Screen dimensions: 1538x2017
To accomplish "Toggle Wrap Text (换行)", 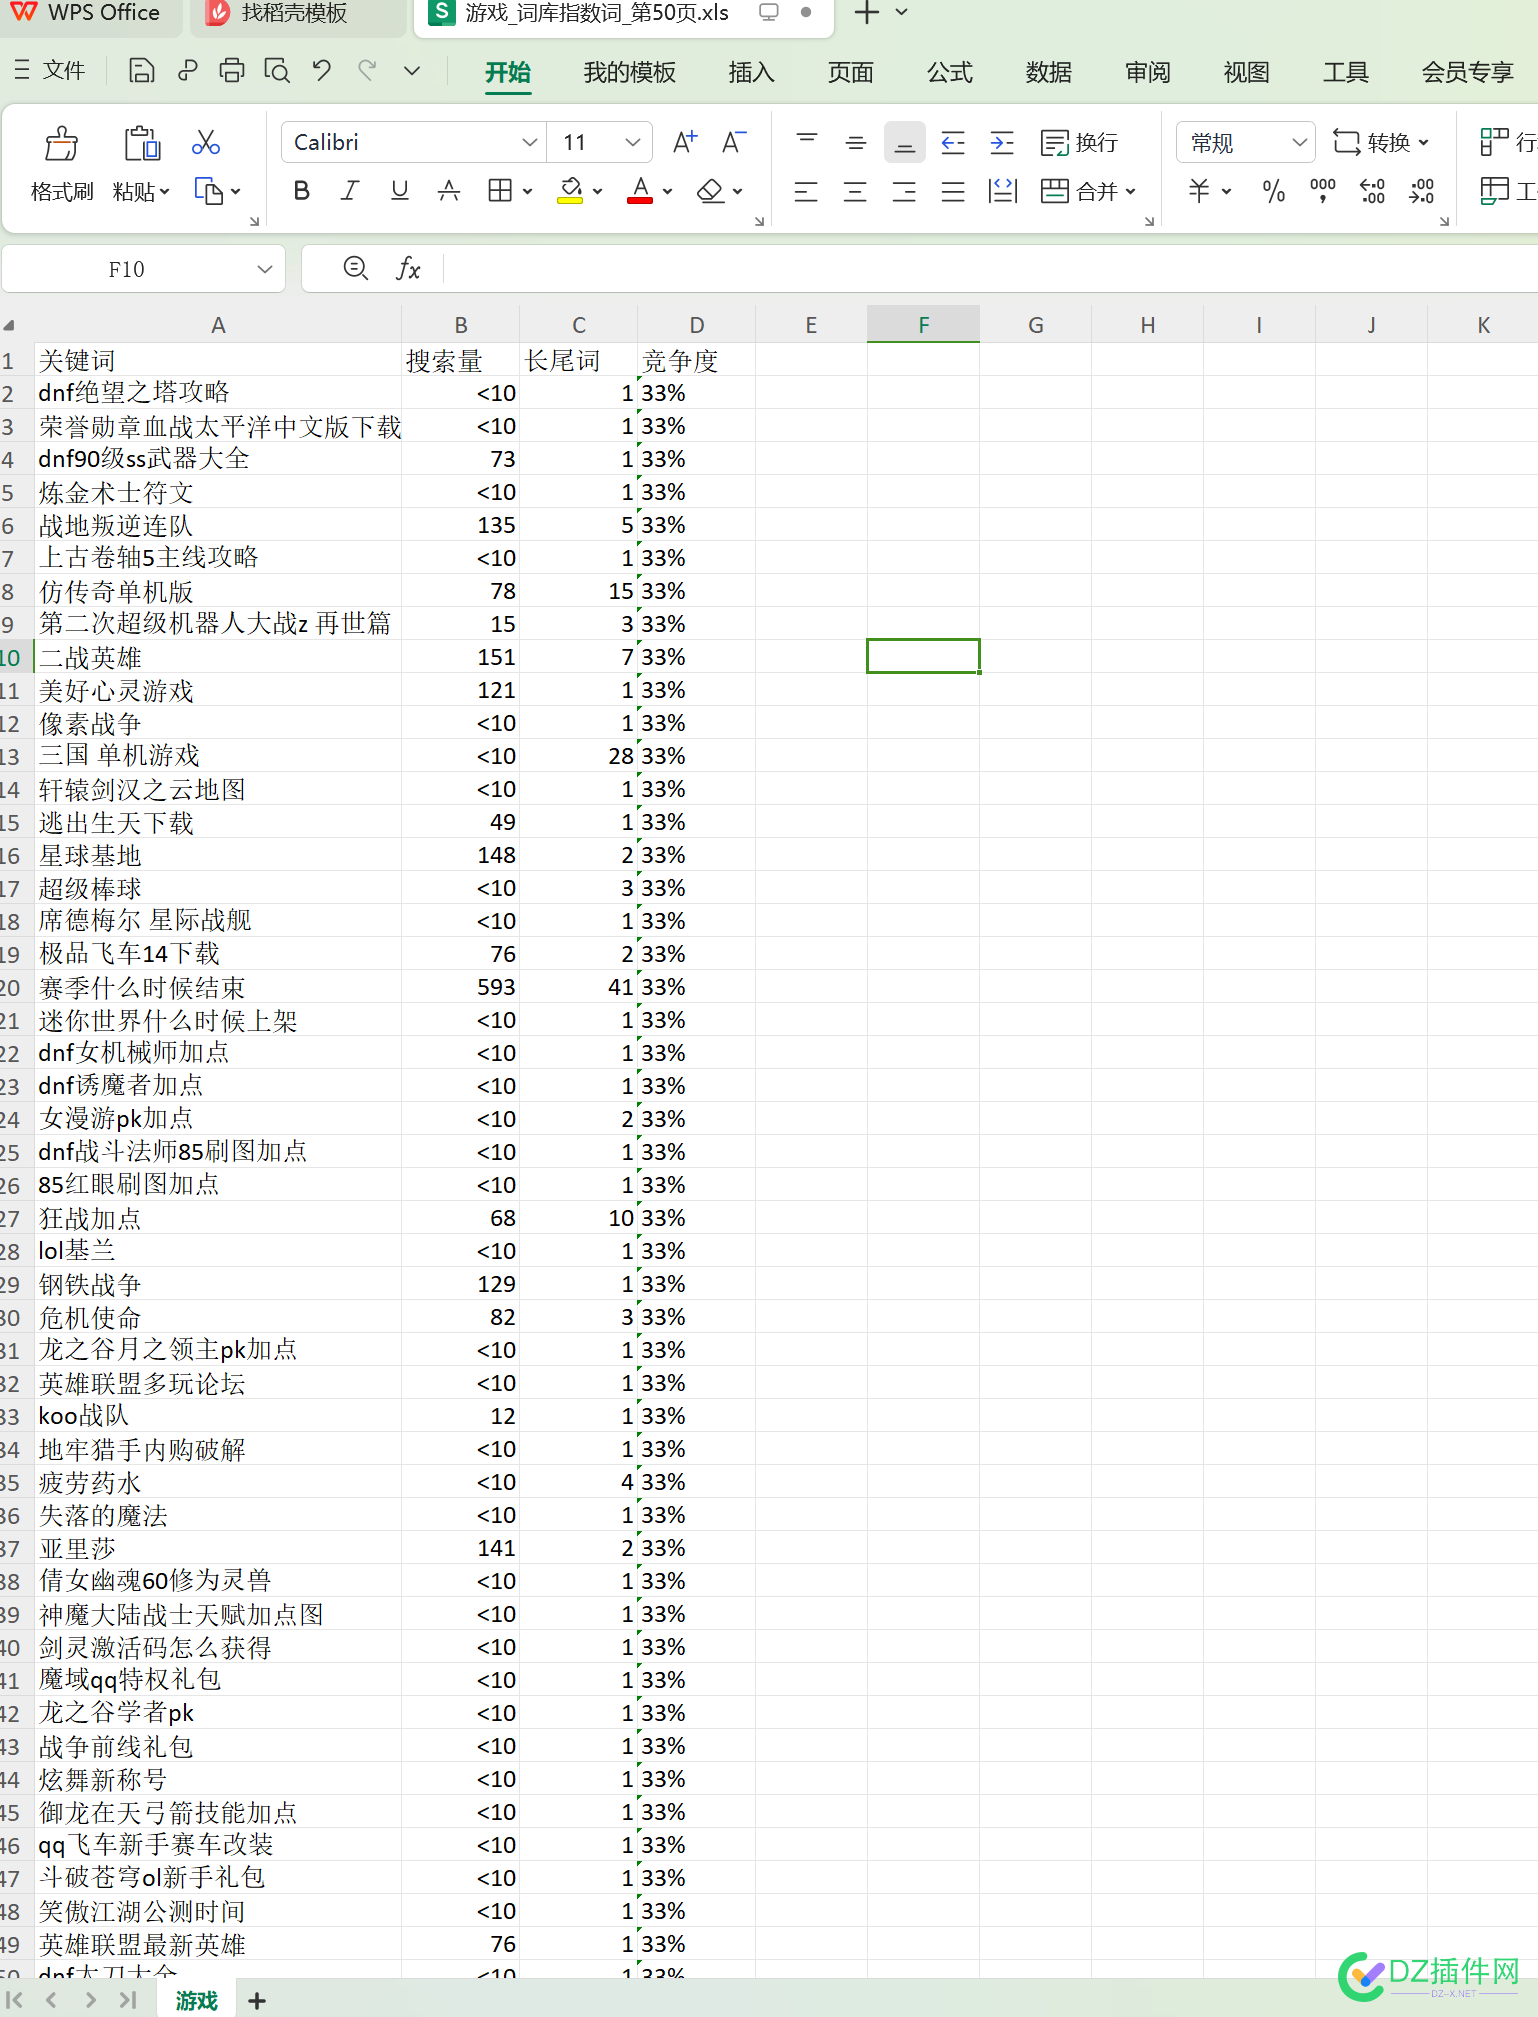I will (x=1079, y=143).
